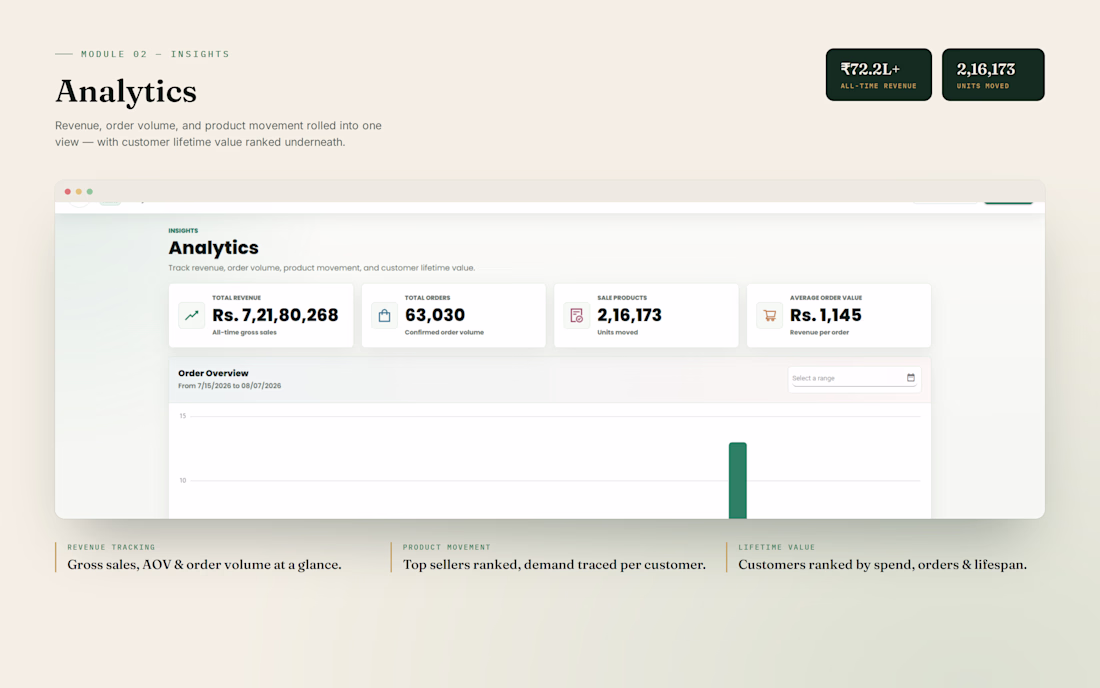Open the Total Revenue Rs. 7,21,80,268 card

click(x=261, y=316)
